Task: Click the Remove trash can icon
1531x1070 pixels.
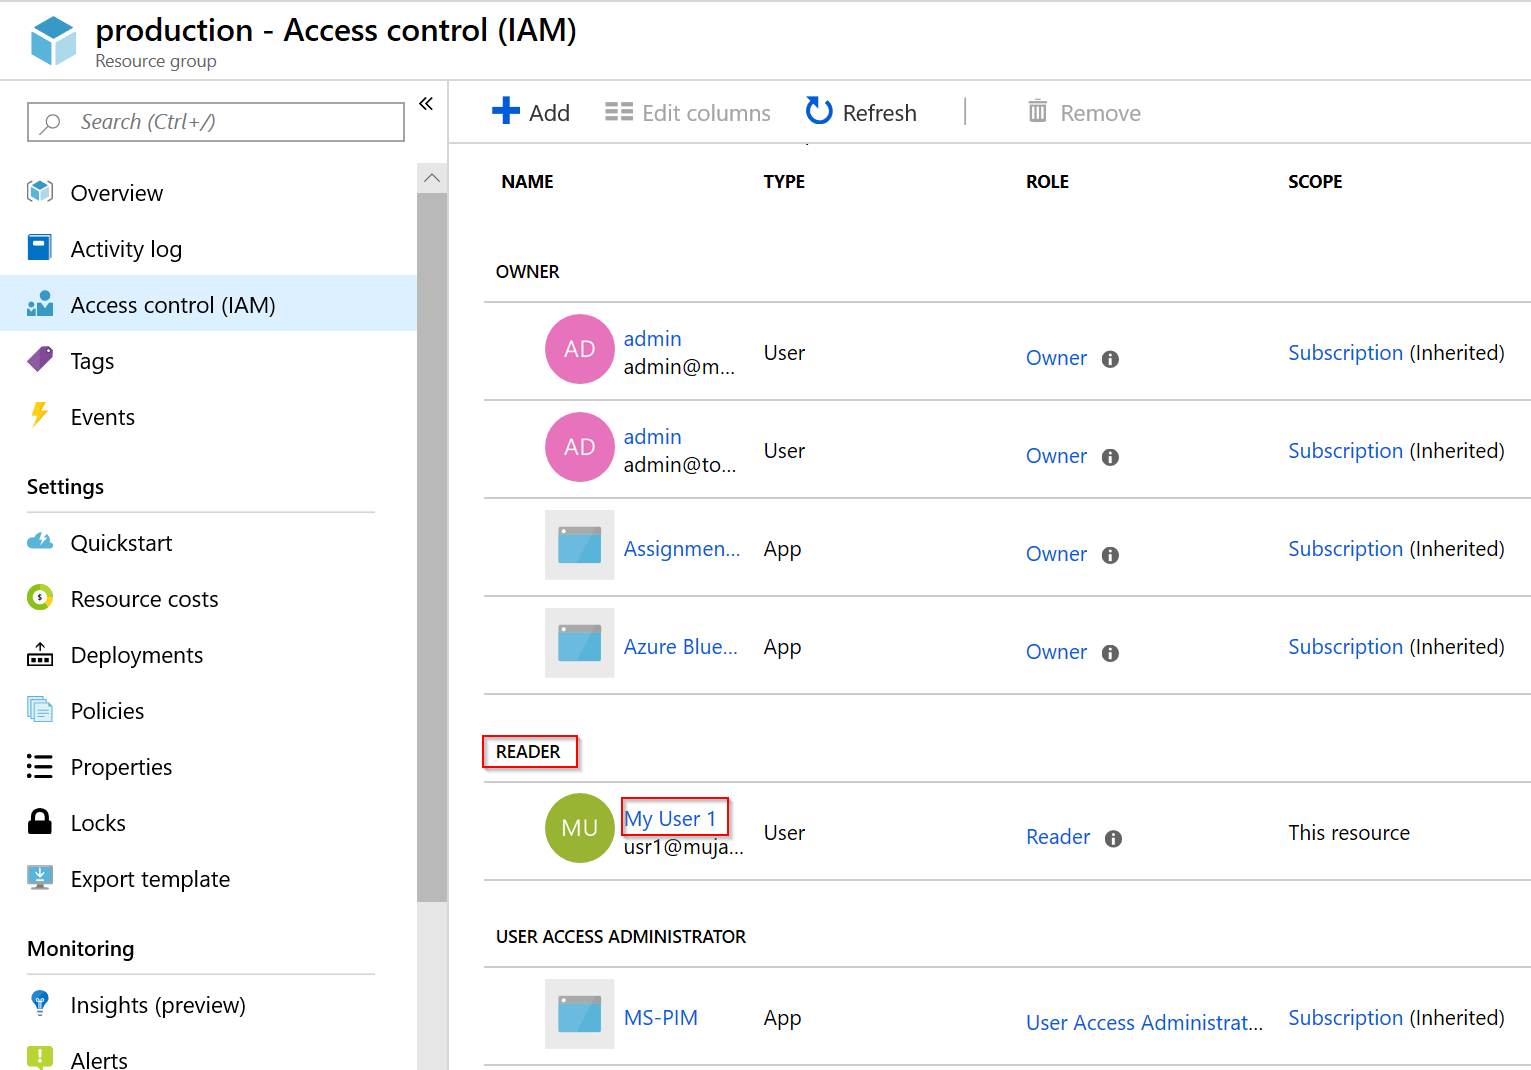Action: [1038, 111]
